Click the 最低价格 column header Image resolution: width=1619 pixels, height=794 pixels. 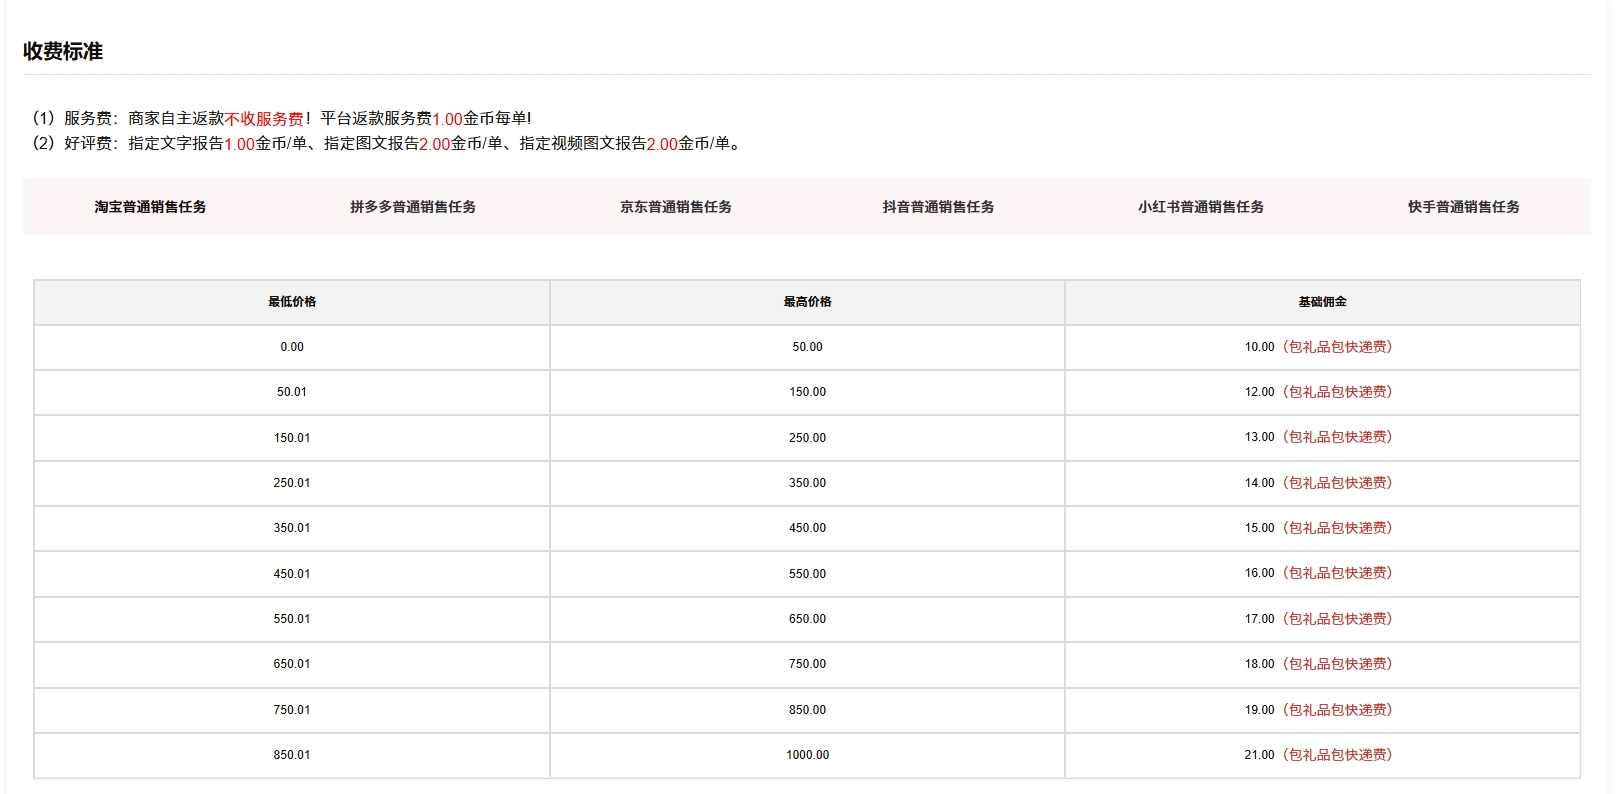click(x=292, y=302)
